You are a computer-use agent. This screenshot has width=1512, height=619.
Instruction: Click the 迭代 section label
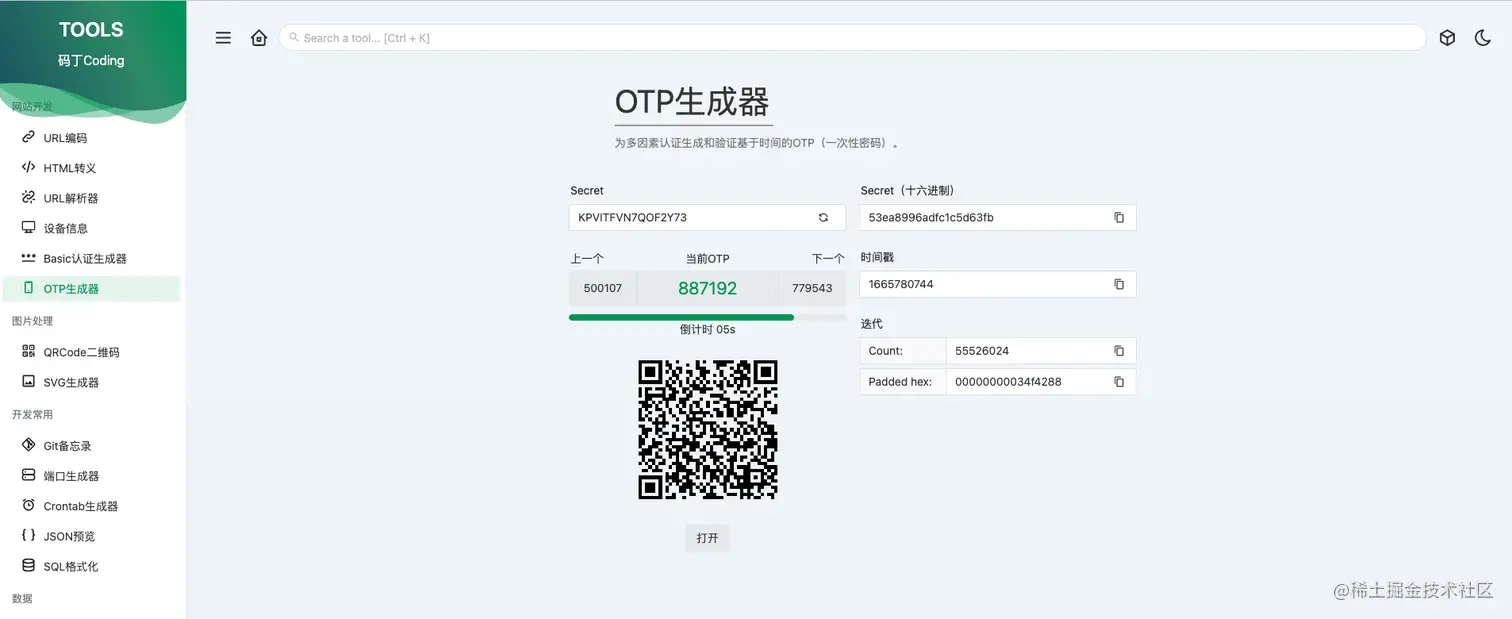click(871, 324)
